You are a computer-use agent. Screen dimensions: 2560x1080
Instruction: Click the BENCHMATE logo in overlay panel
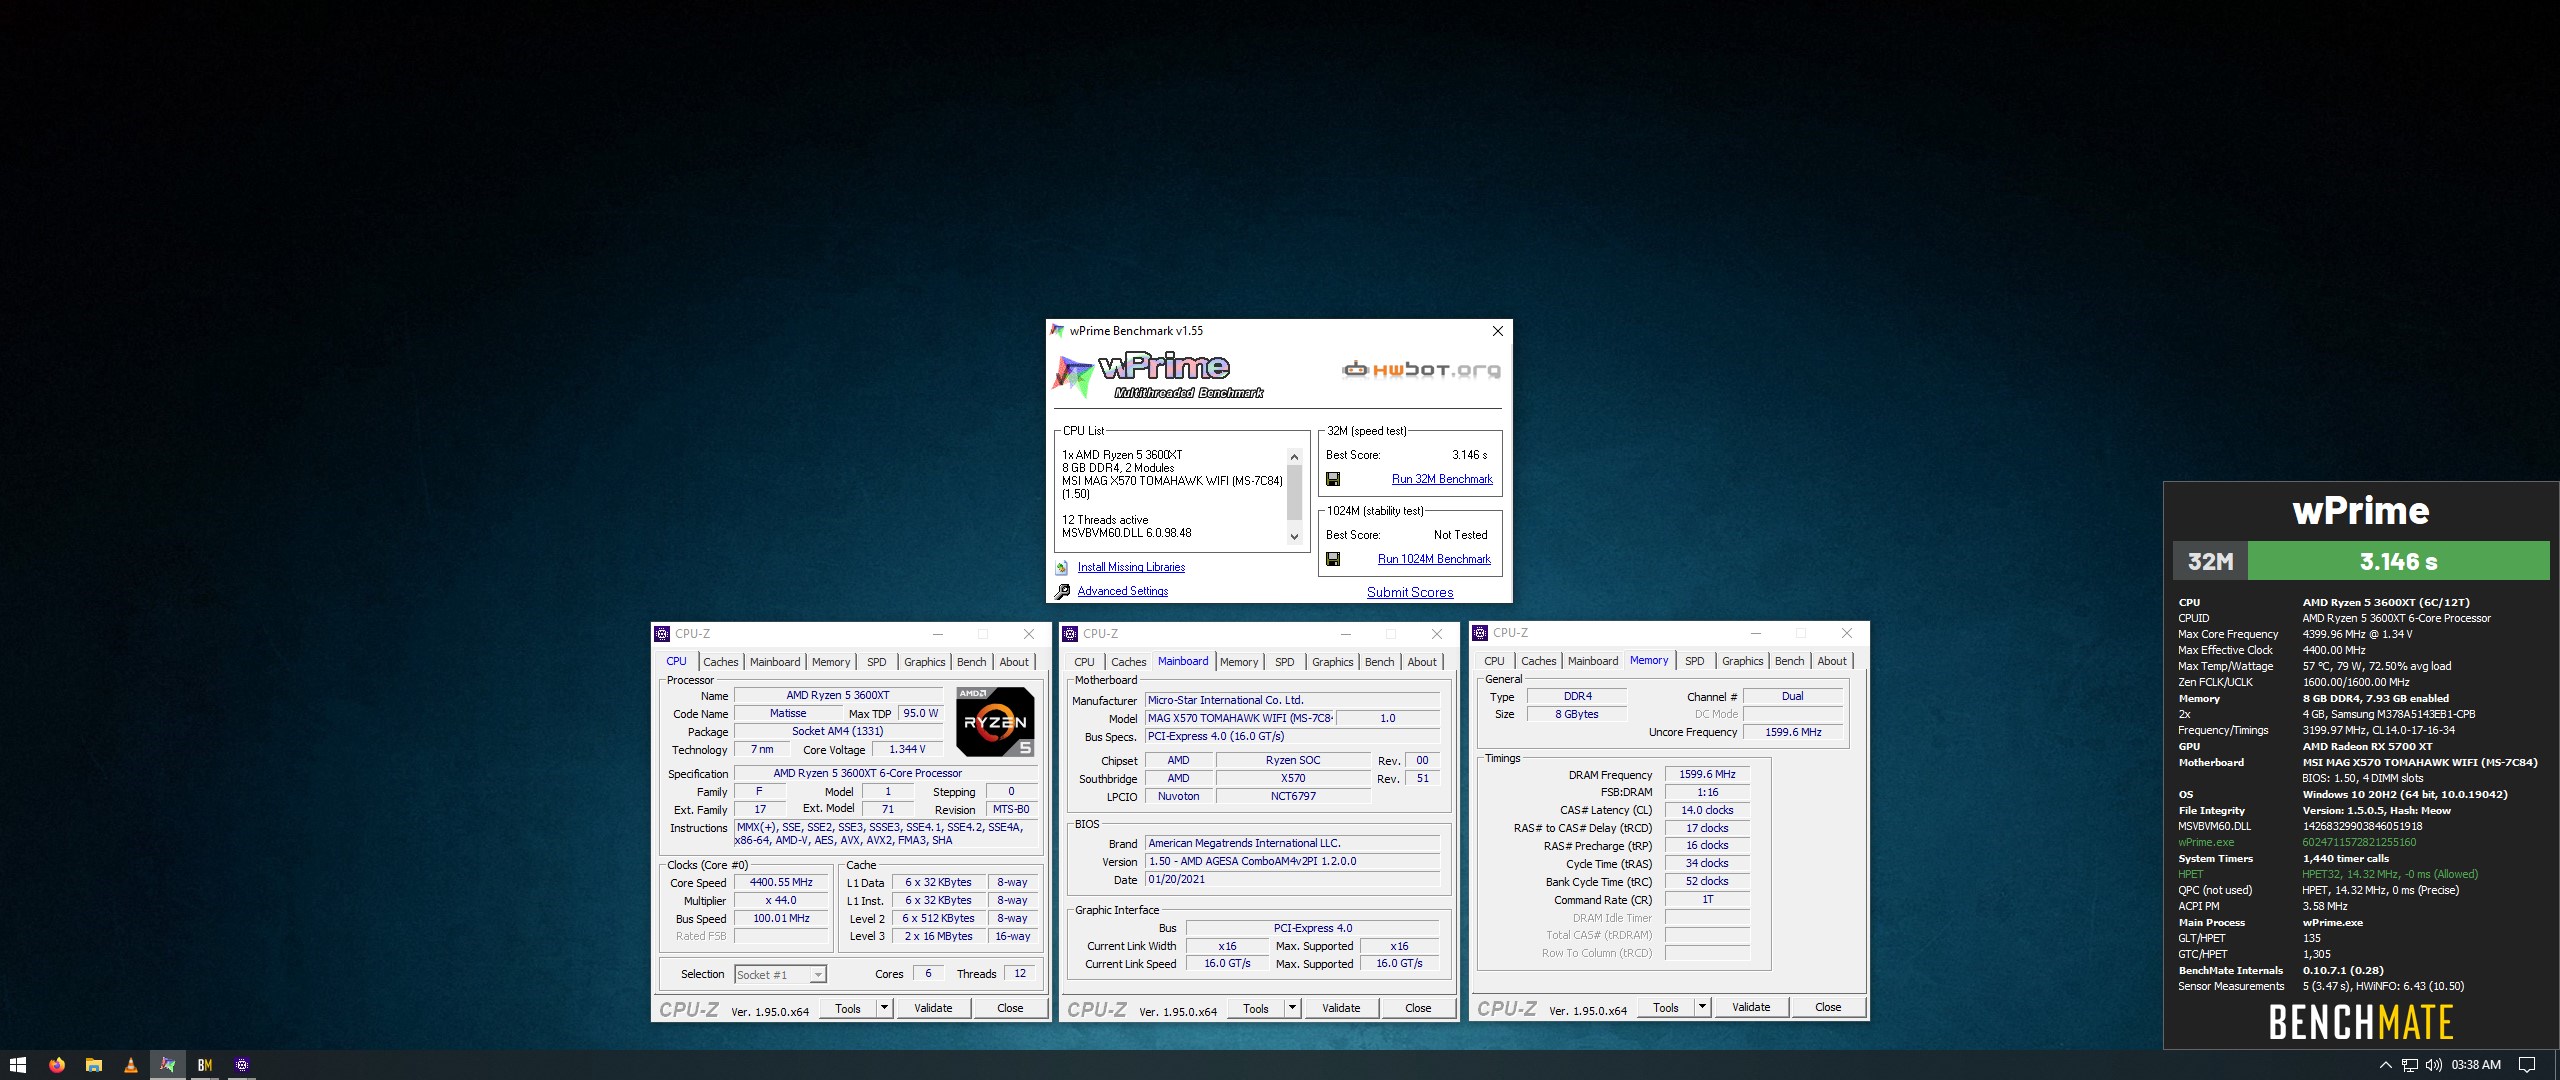pyautogui.click(x=2361, y=1022)
